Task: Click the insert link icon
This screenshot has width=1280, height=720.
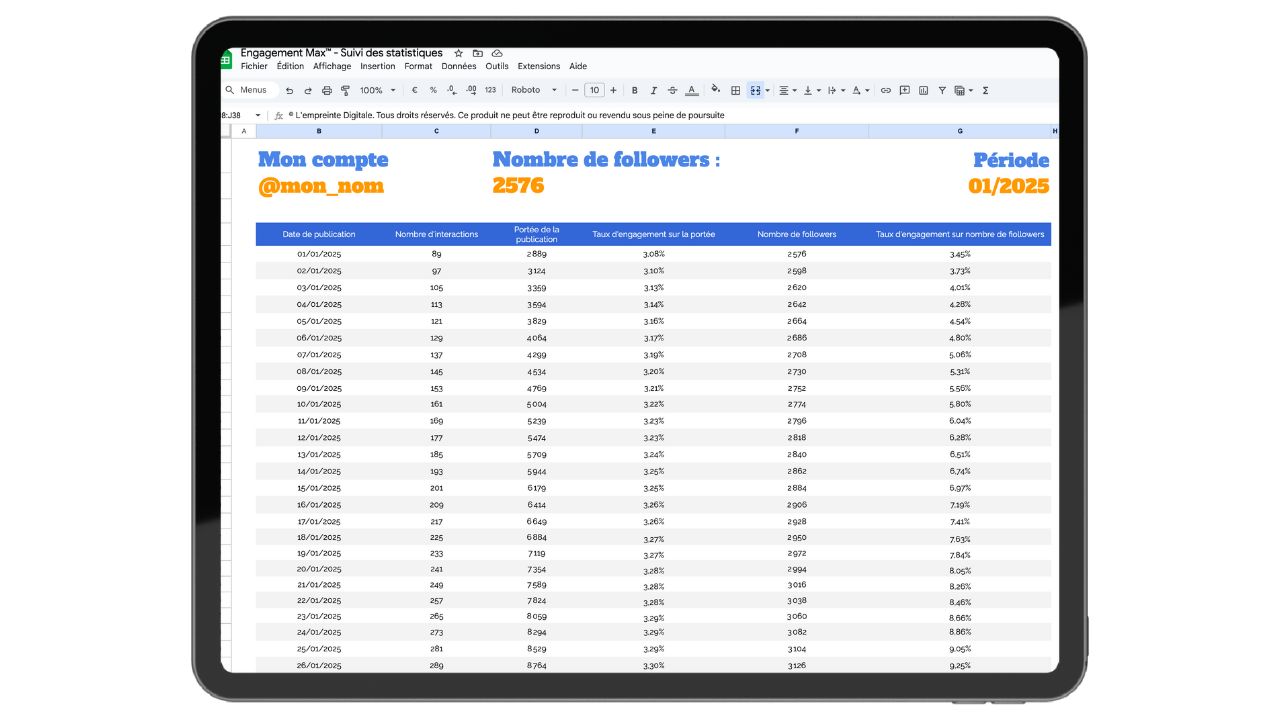Action: [x=885, y=90]
